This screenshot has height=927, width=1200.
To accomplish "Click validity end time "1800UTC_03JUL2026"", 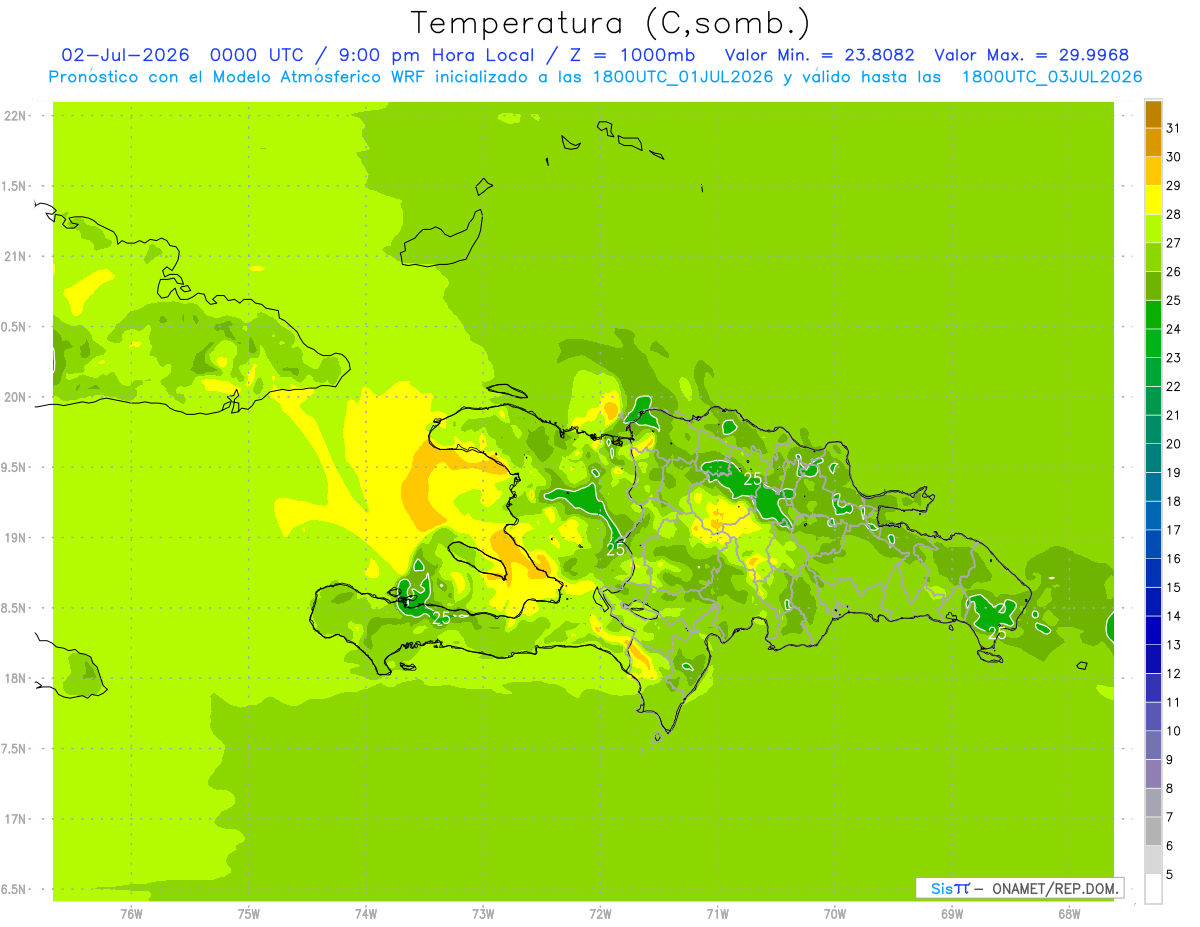I will pos(1052,77).
